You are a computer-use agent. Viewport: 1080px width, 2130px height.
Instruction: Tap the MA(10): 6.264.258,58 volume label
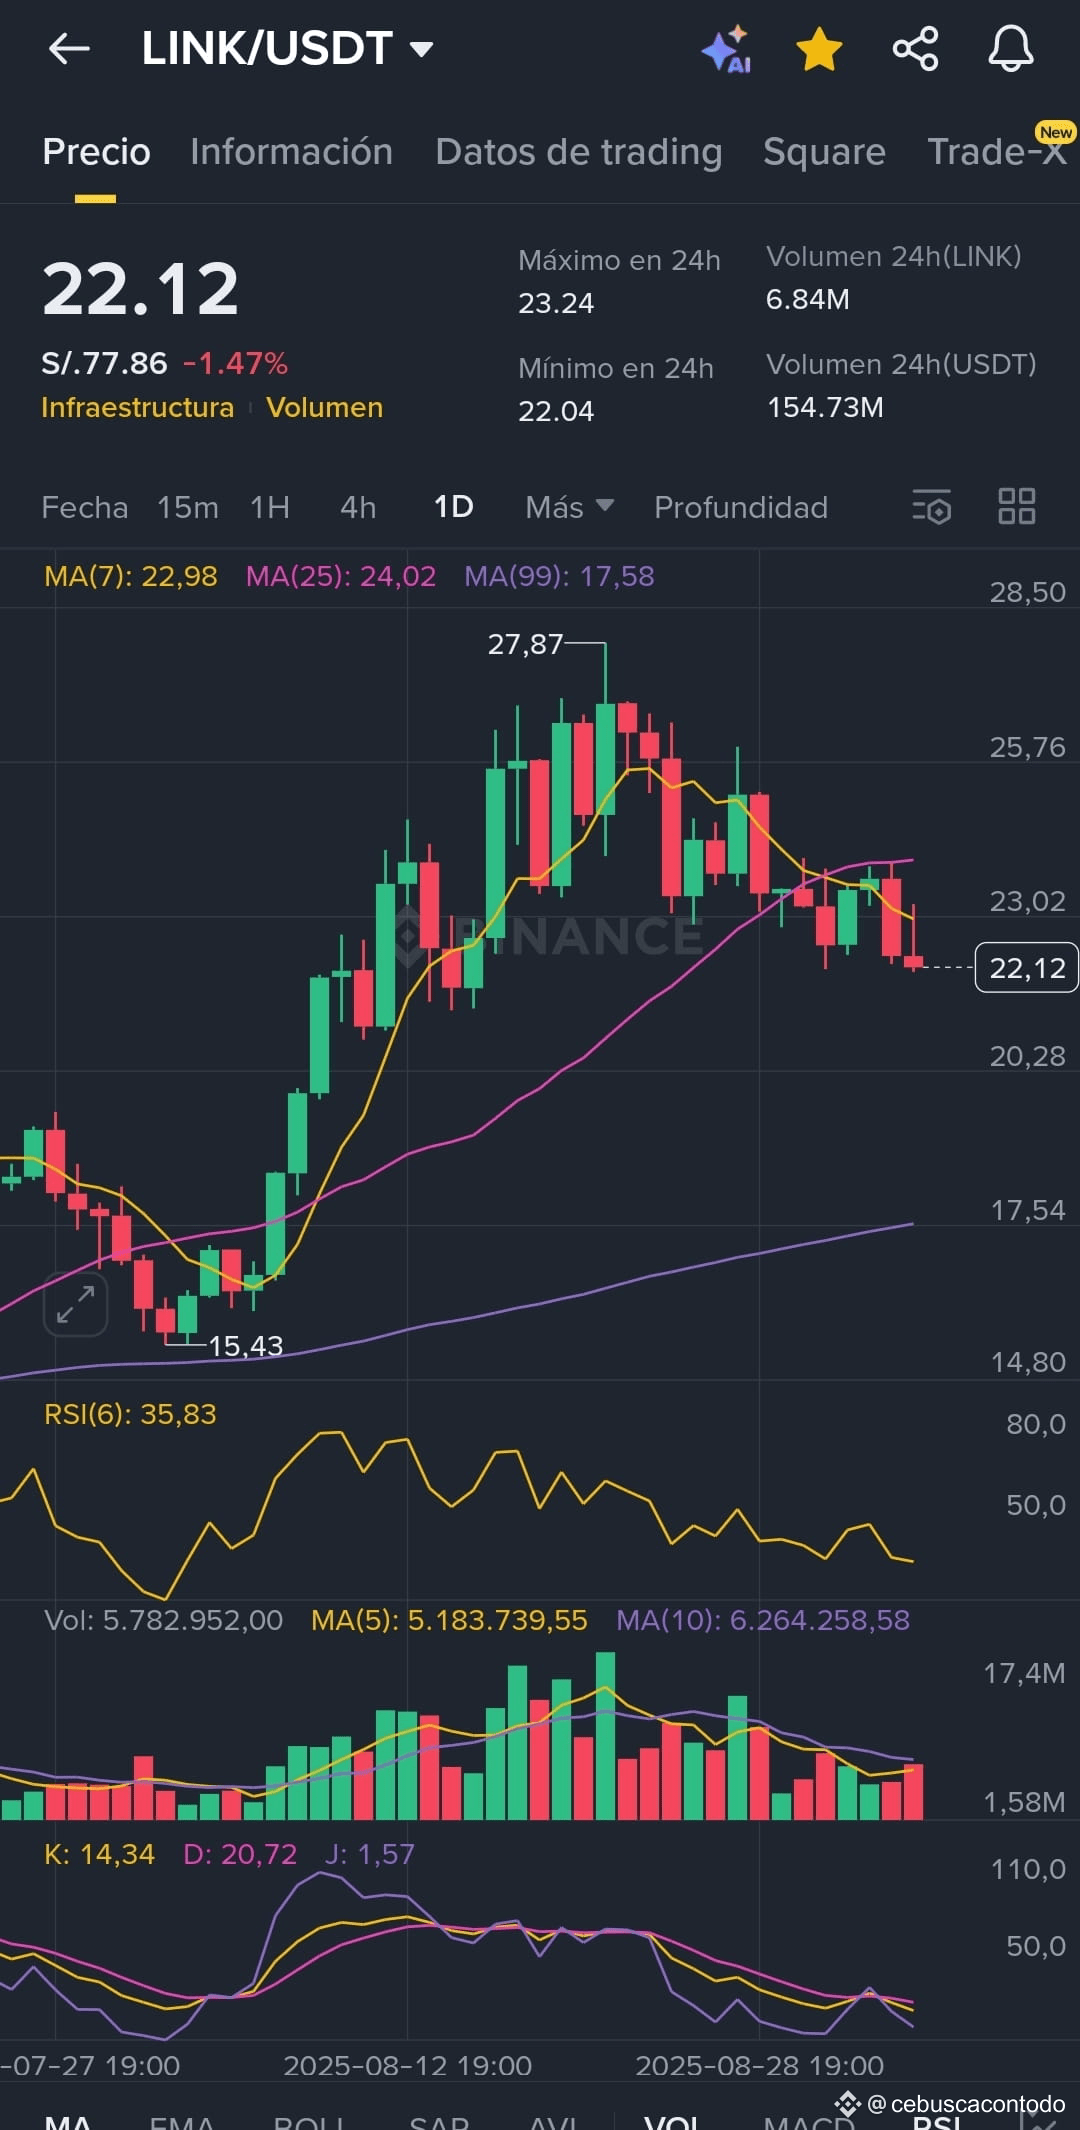tap(763, 1620)
